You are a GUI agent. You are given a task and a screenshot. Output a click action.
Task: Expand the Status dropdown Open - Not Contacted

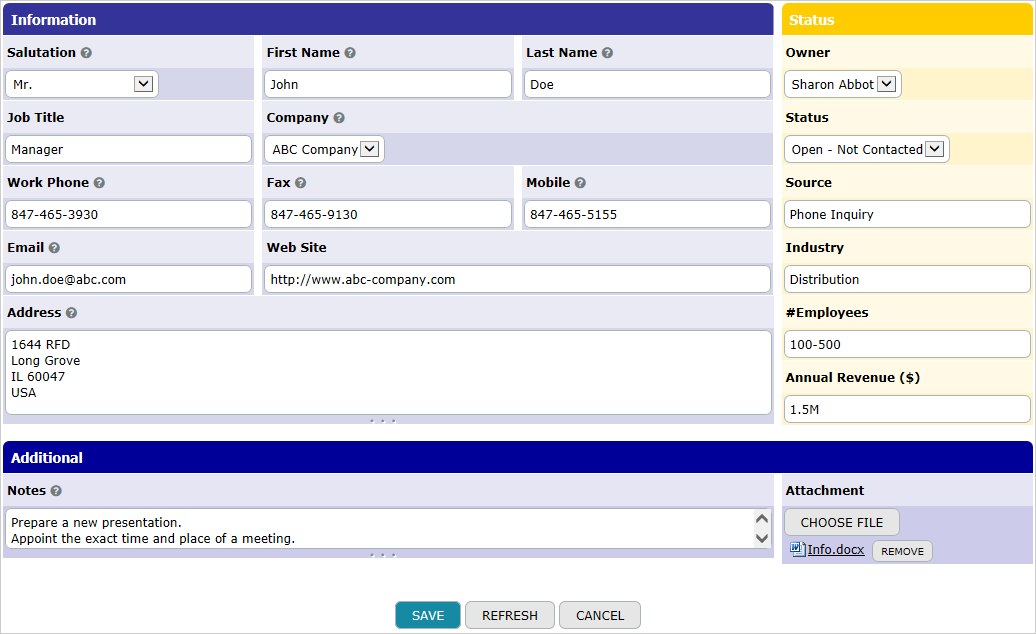click(x=867, y=149)
